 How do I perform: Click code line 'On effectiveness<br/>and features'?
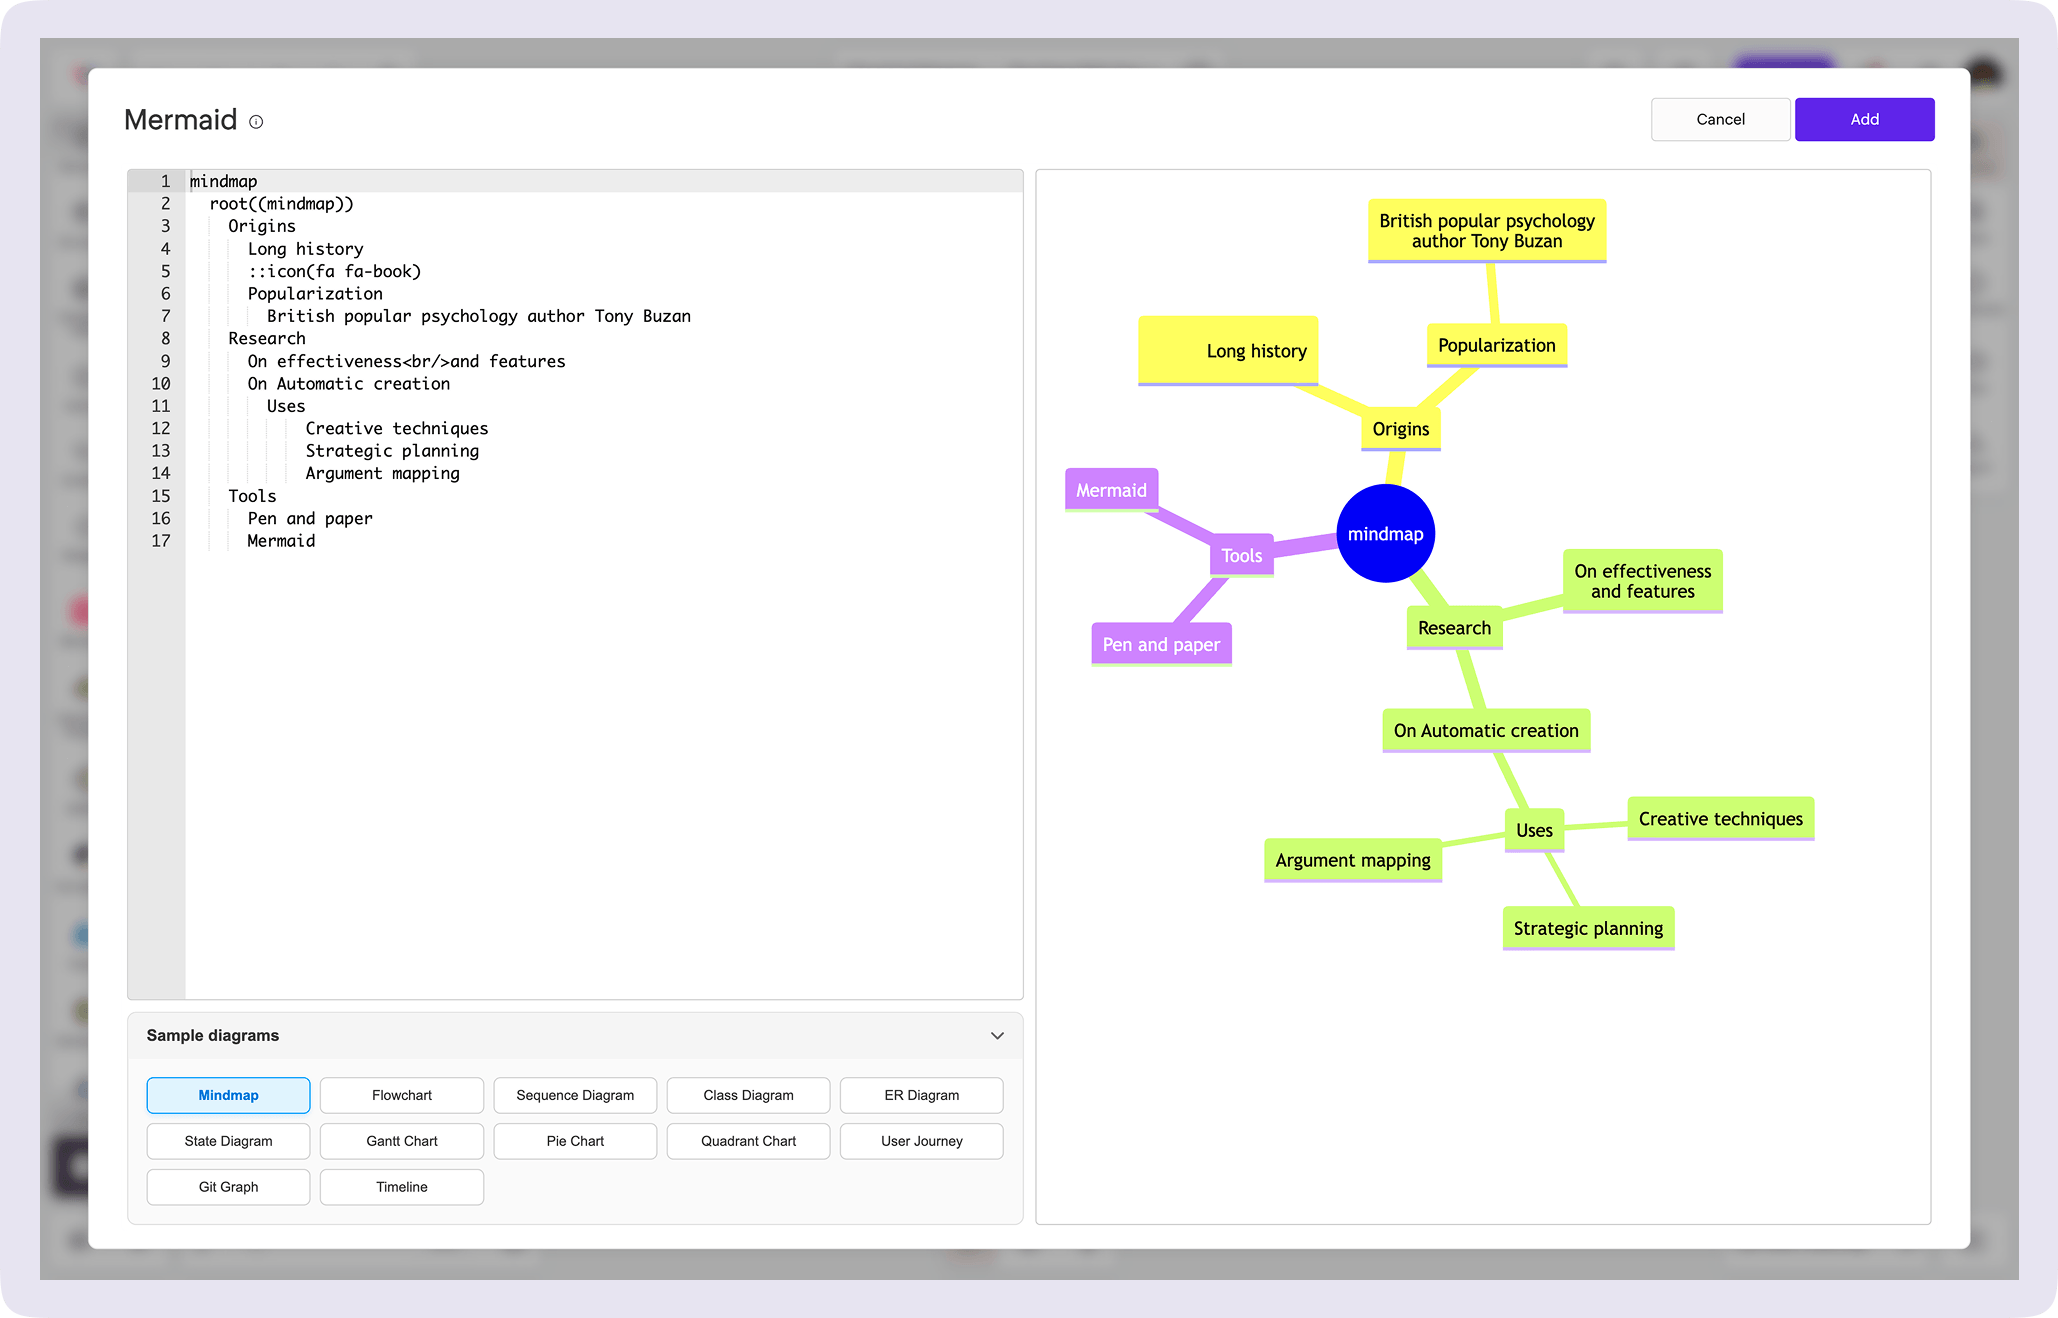tap(406, 361)
